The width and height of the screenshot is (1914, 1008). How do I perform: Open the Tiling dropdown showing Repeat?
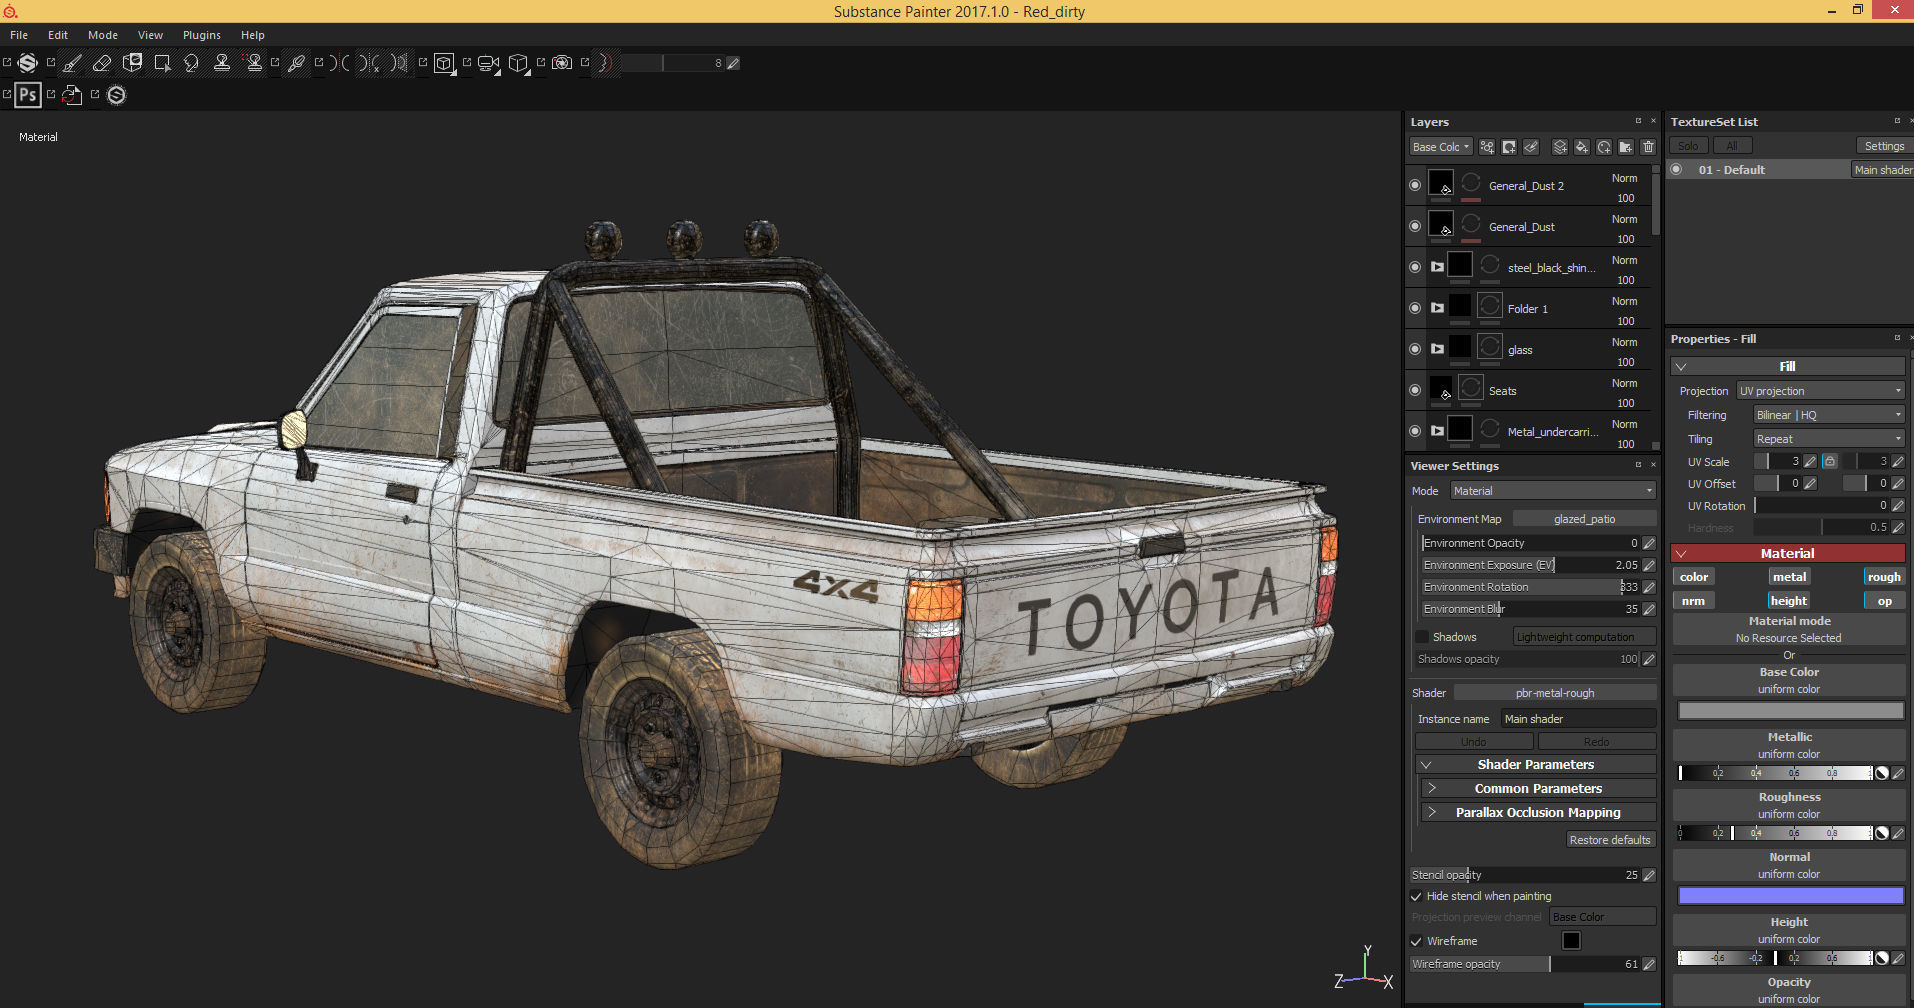point(1829,439)
